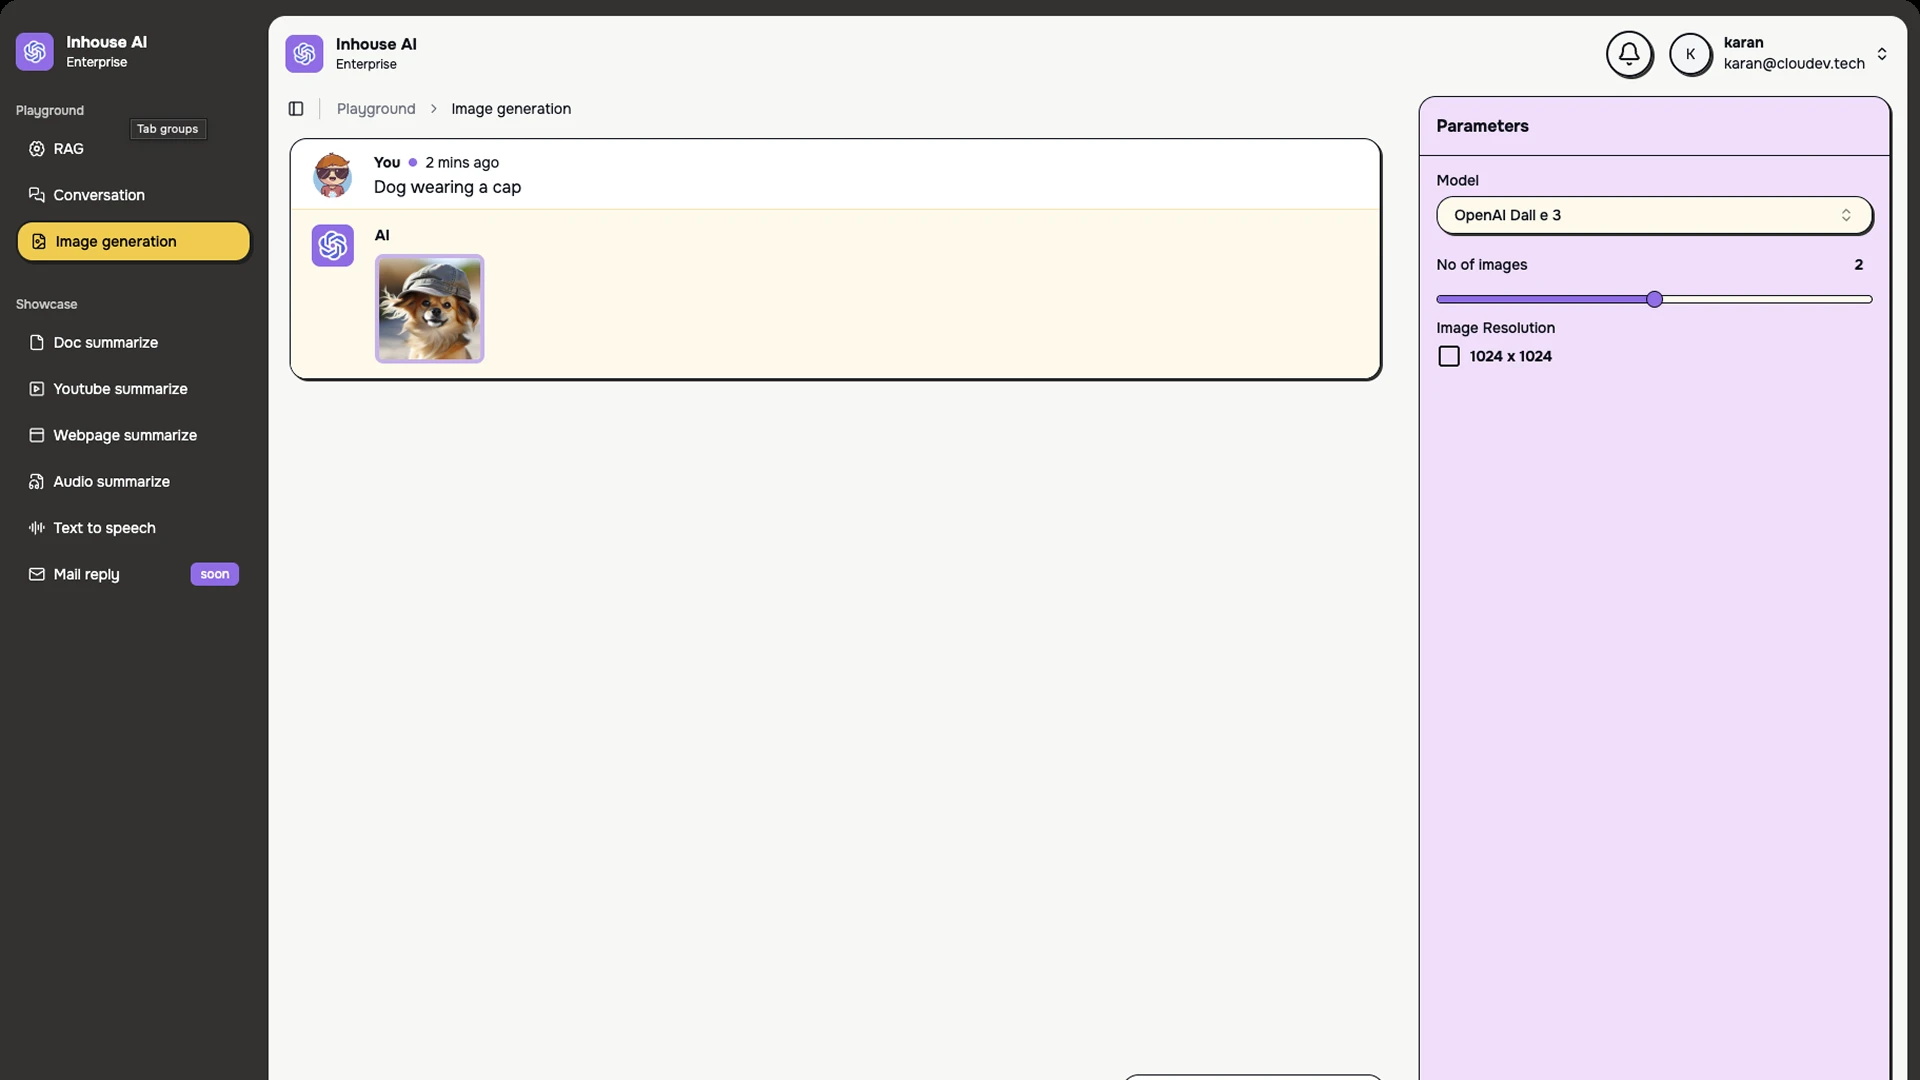Click the Parameters panel heading
This screenshot has height=1080, width=1920.
(x=1482, y=126)
